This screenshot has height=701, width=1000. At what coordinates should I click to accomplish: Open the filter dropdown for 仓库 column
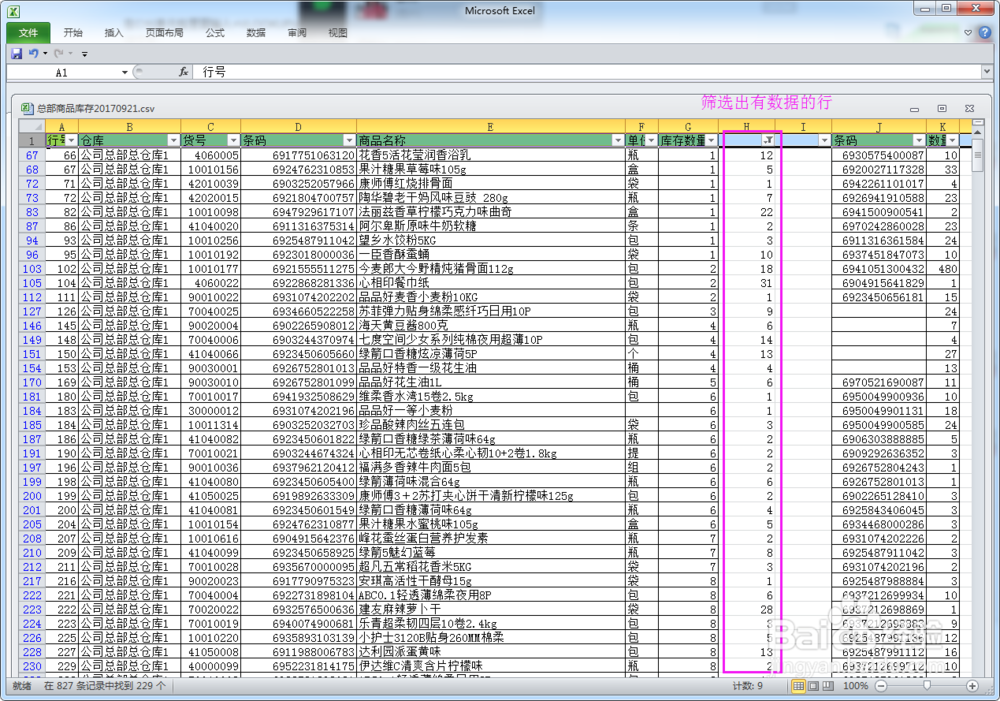(173, 140)
